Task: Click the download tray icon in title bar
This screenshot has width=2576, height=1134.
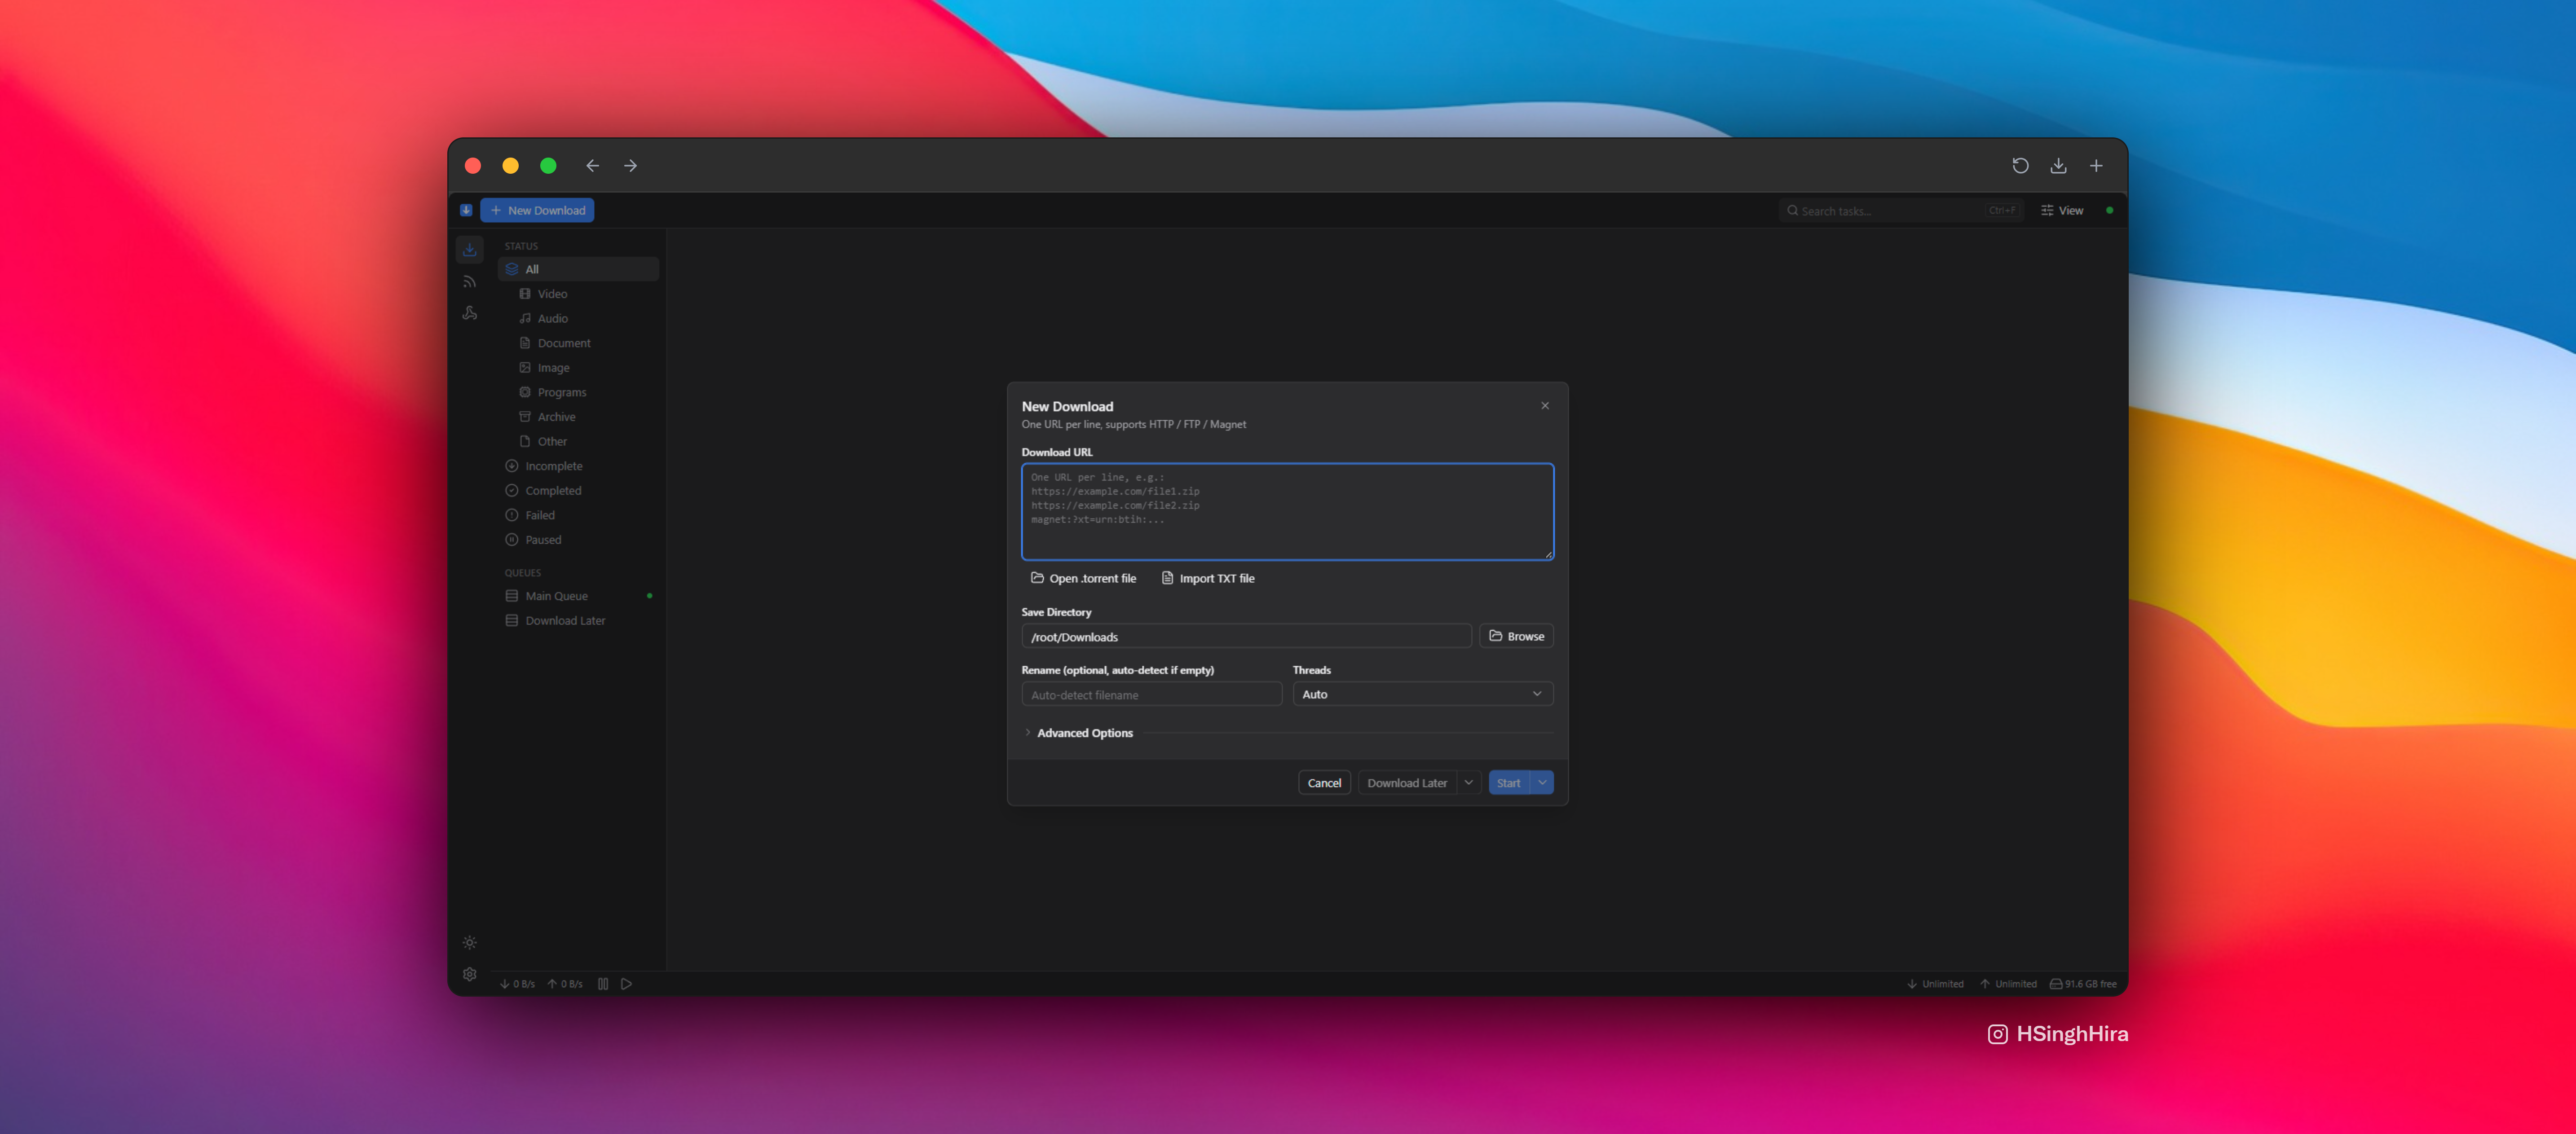Action: (2058, 166)
